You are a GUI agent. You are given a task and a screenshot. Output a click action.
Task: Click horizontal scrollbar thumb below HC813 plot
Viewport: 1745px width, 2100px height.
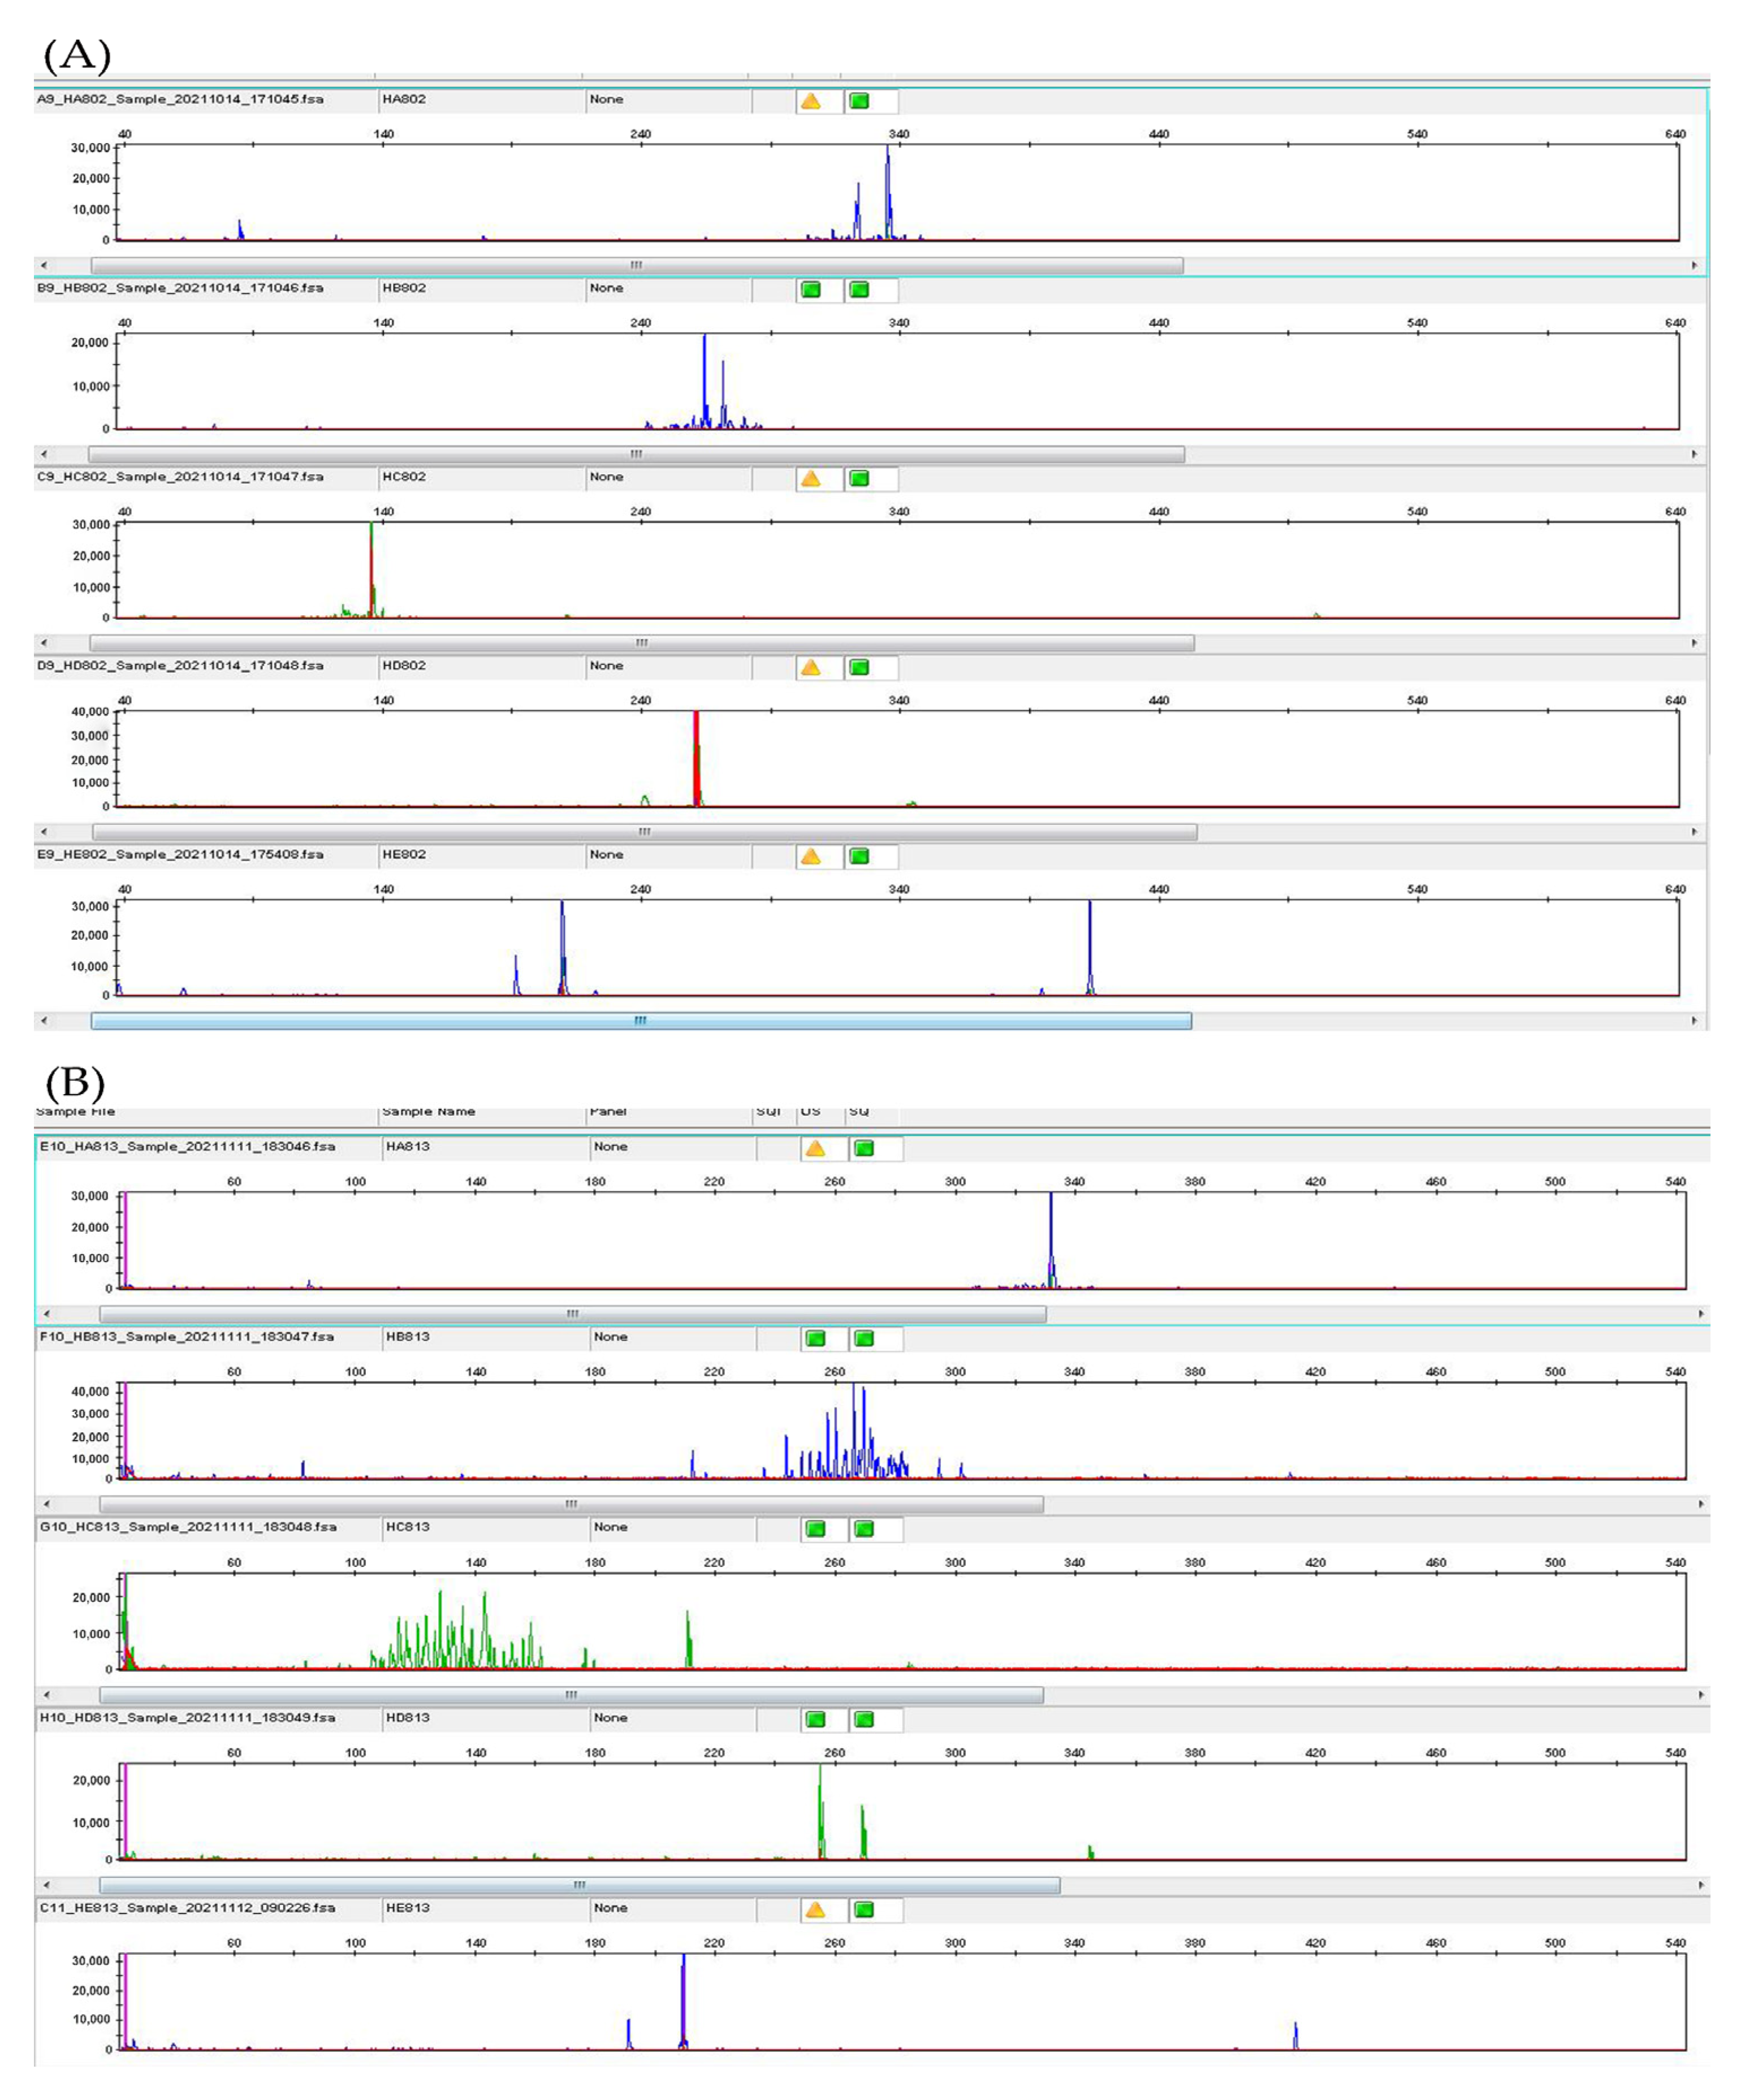[571, 1695]
